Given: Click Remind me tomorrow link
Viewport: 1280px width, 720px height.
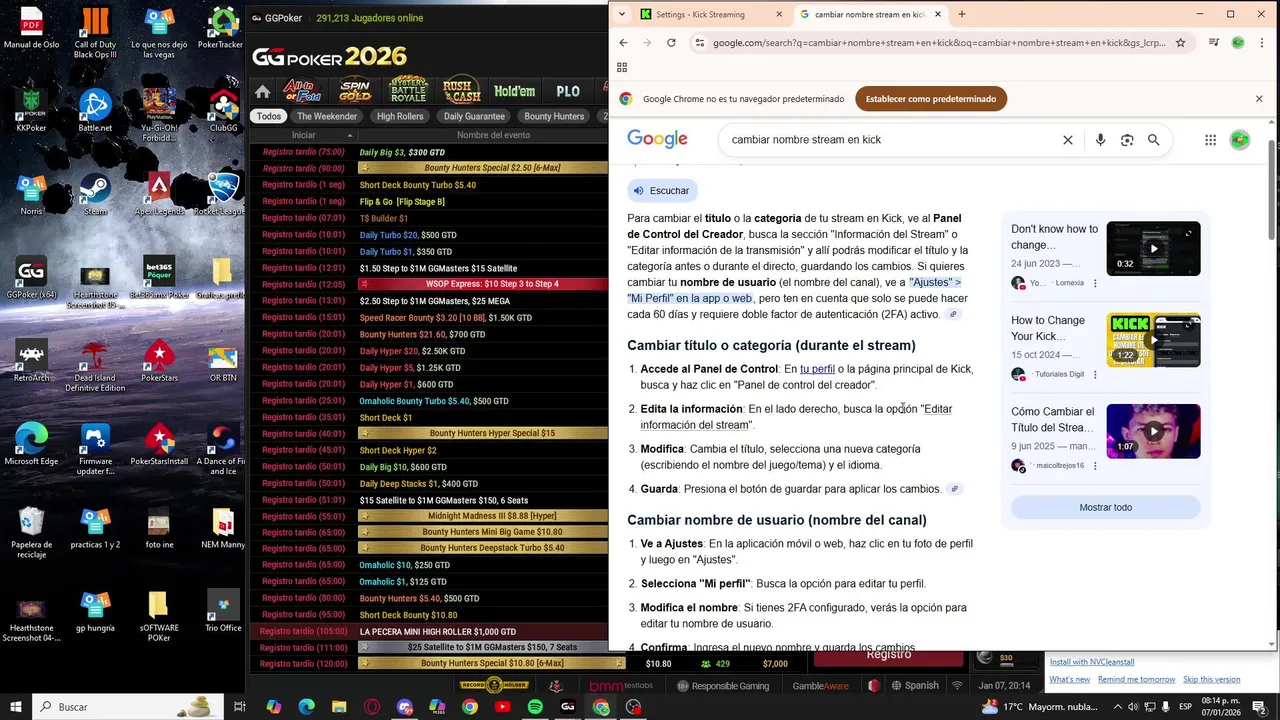Looking at the screenshot, I should [1136, 680].
